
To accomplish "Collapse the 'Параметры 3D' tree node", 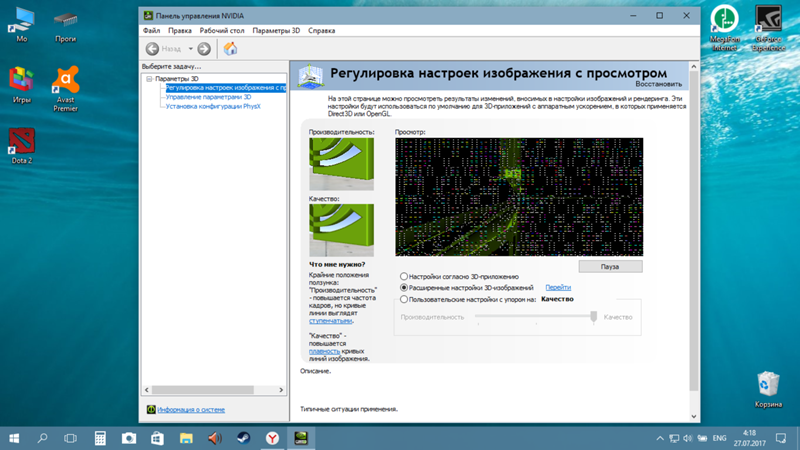I will point(149,78).
